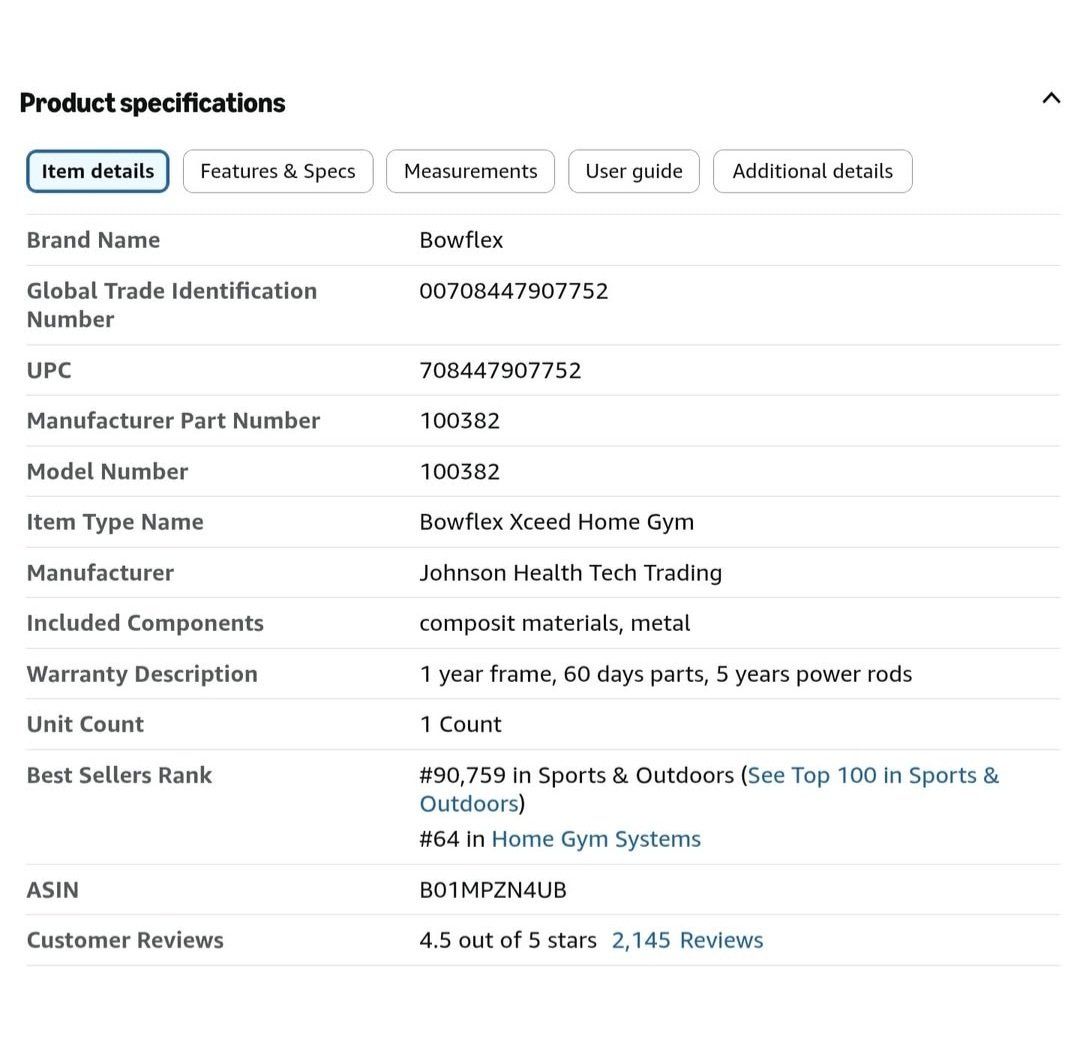
Task: Open the 2,145 Reviews link
Action: pyautogui.click(x=687, y=940)
